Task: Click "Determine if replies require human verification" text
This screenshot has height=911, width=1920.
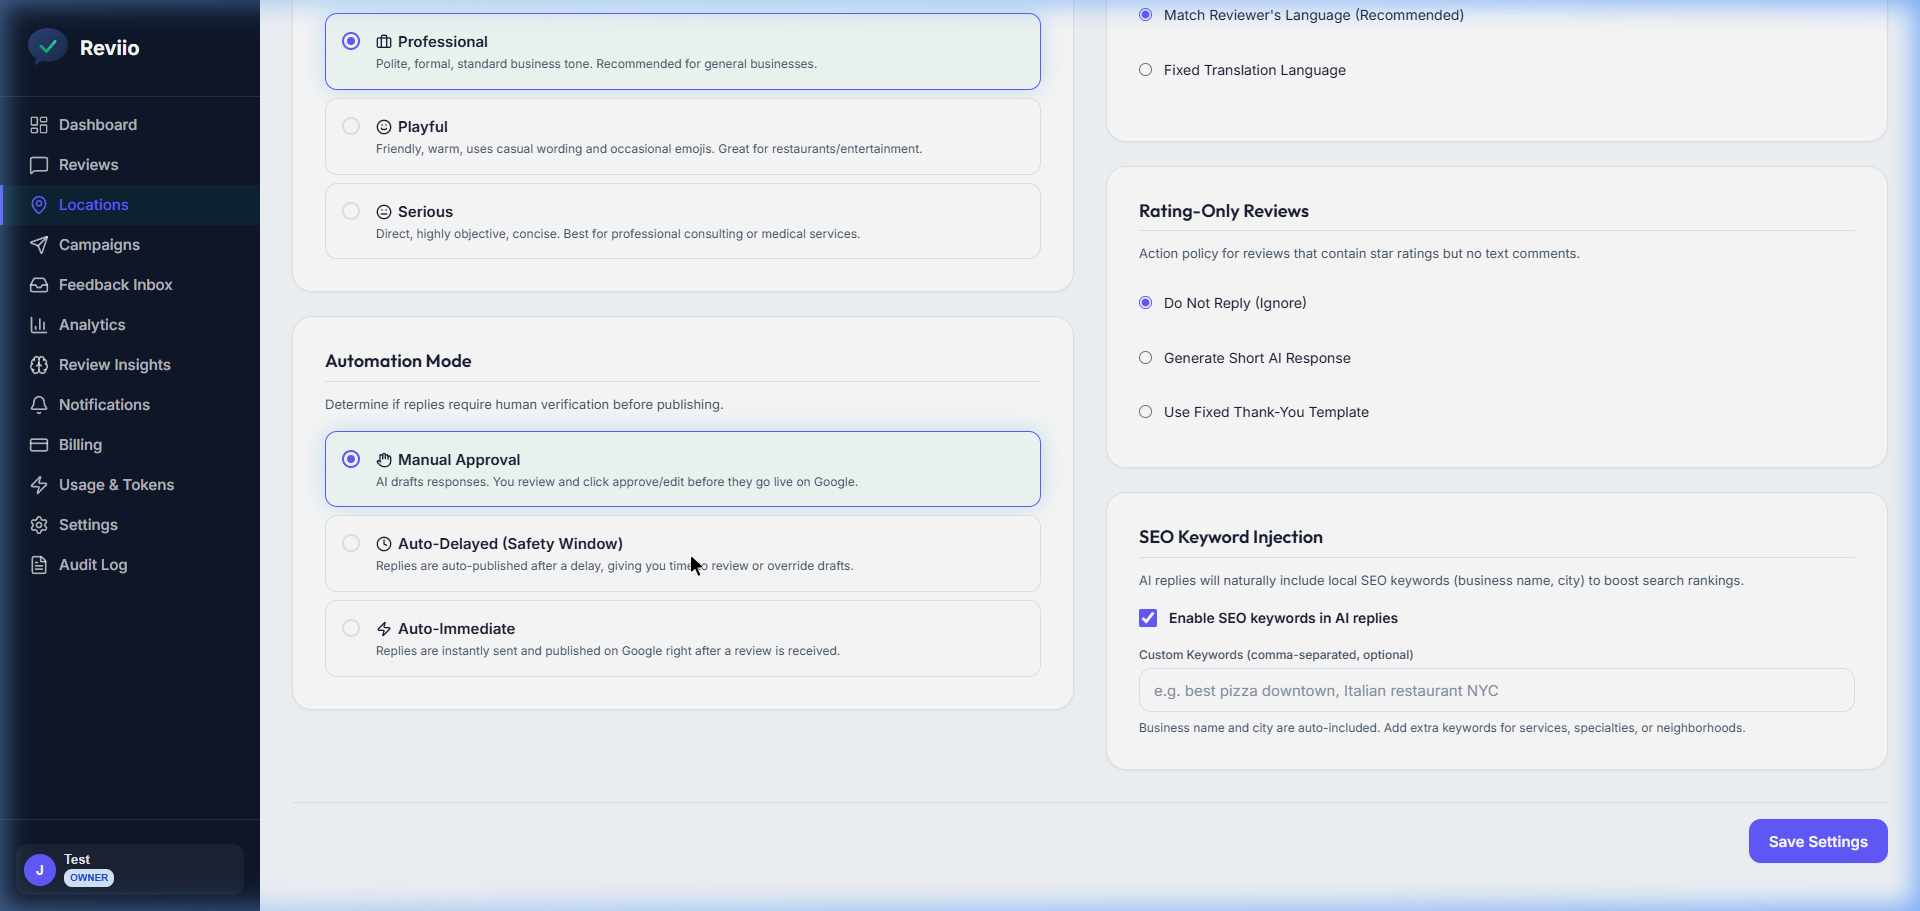Action: click(524, 405)
